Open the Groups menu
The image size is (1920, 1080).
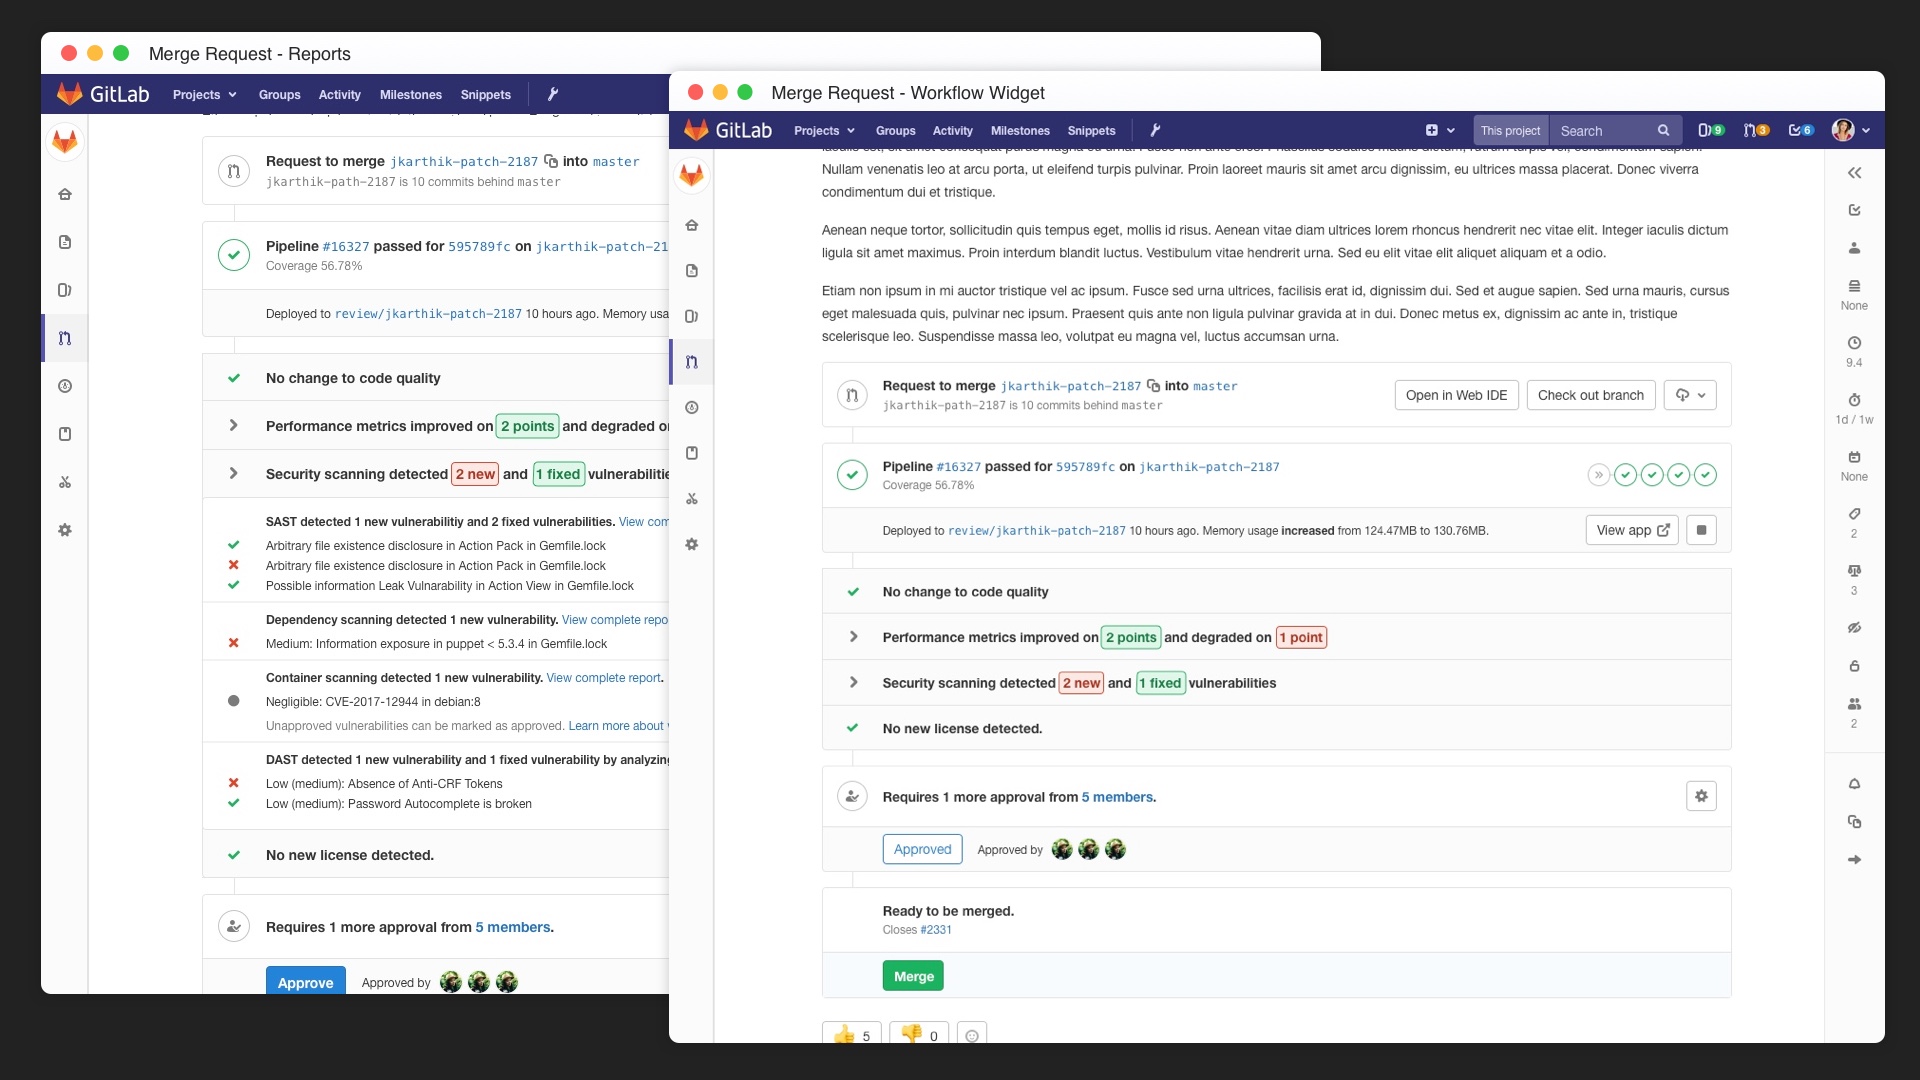[894, 130]
